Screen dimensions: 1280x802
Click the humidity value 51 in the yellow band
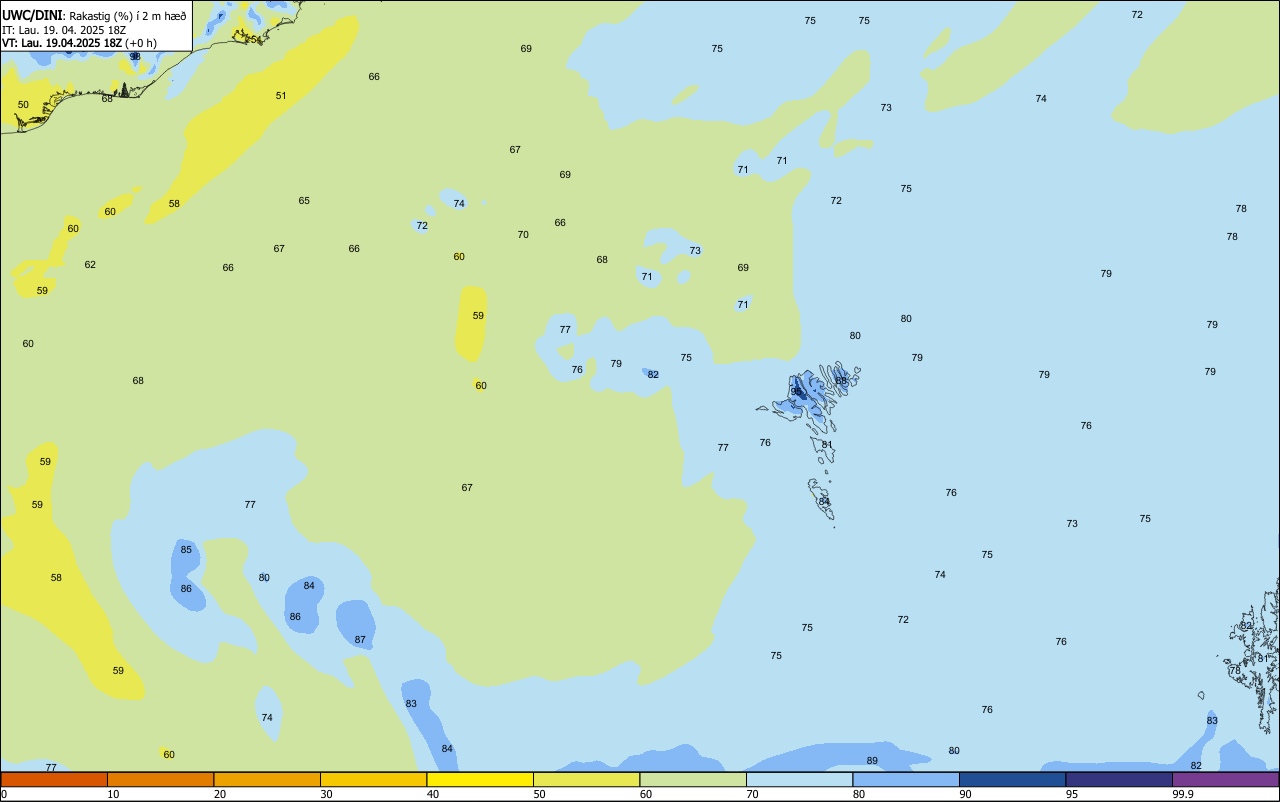281,96
